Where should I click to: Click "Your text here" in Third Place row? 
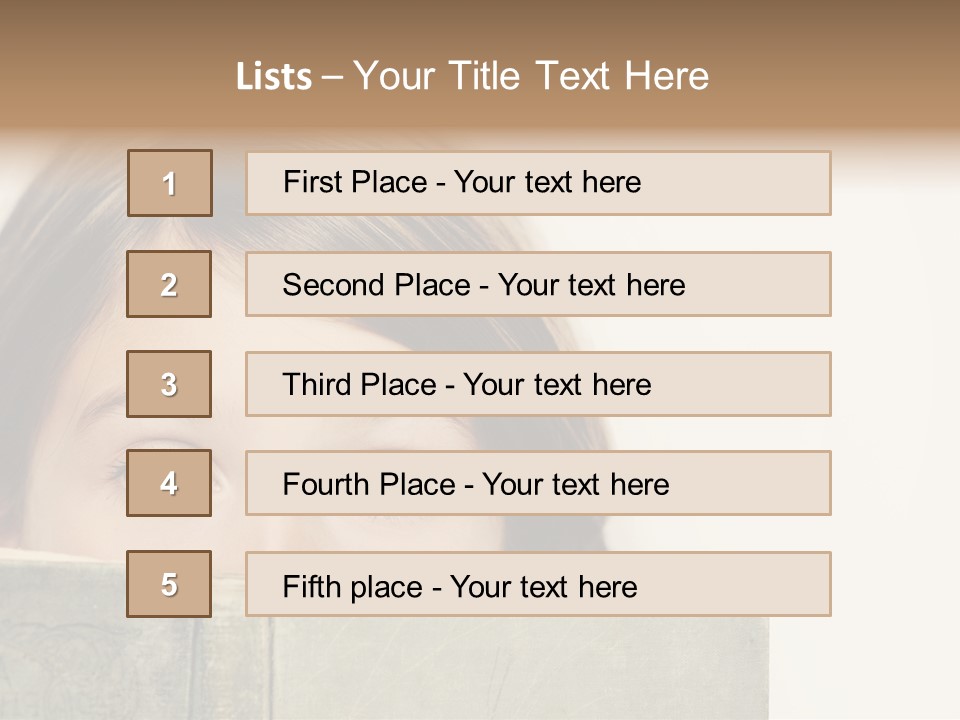click(x=558, y=385)
